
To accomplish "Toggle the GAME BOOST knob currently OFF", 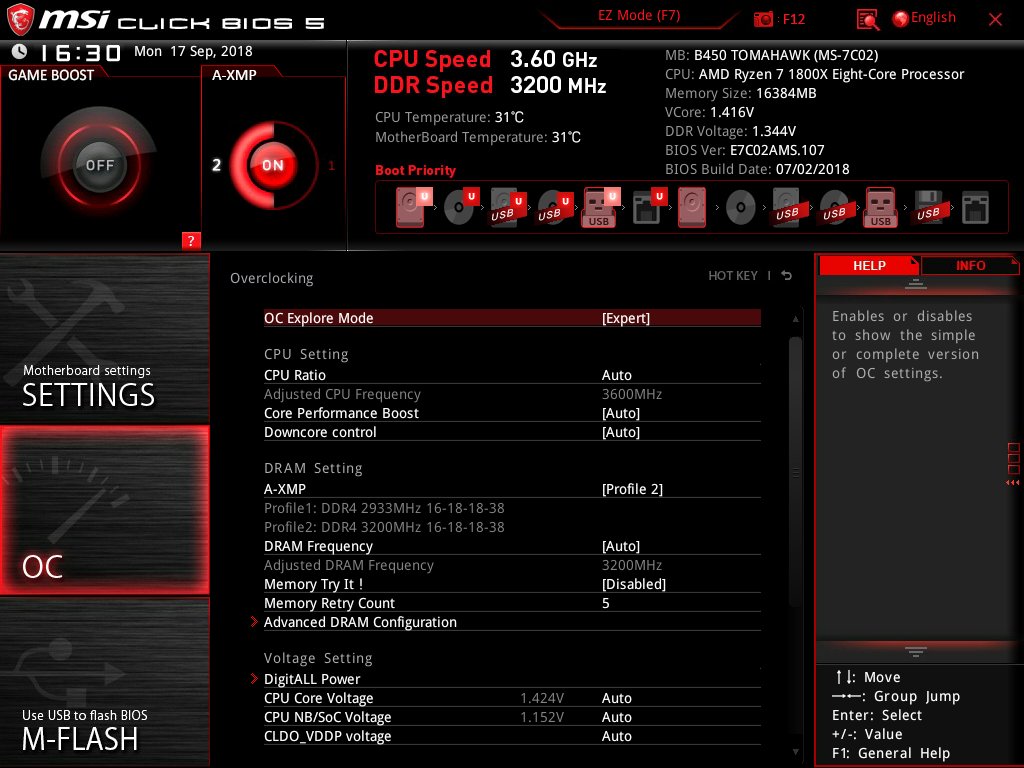I will point(99,165).
